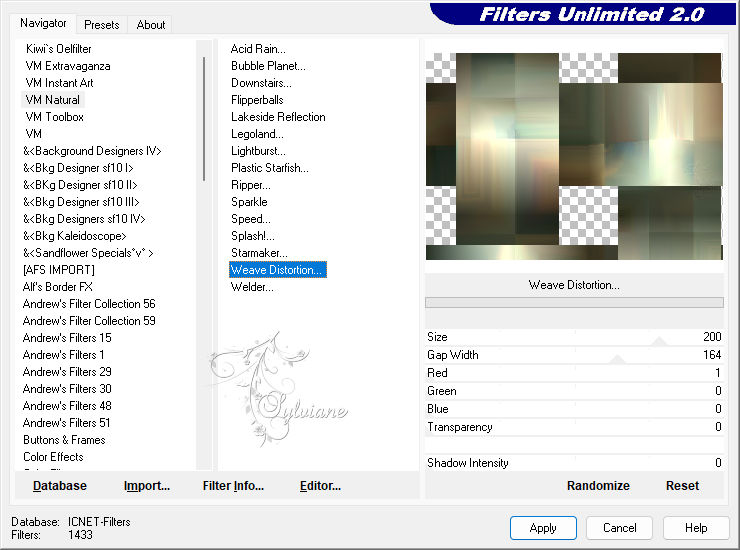Select Bkg Designers sf10 IV category

(84, 219)
